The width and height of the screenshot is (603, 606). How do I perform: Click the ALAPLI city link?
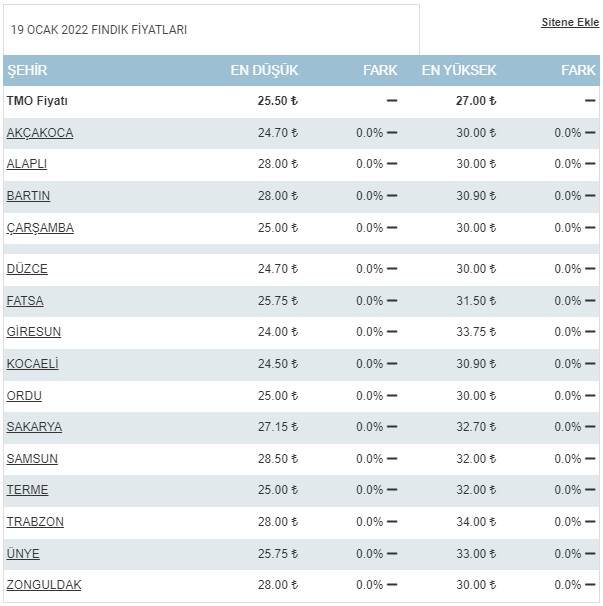pyautogui.click(x=27, y=164)
